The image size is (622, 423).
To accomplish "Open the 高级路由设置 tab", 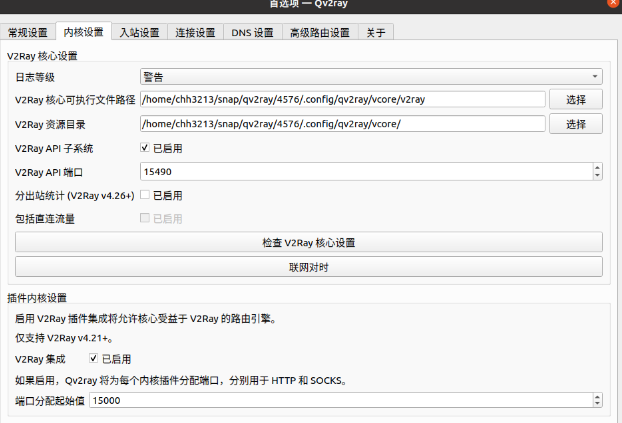I will tap(319, 32).
